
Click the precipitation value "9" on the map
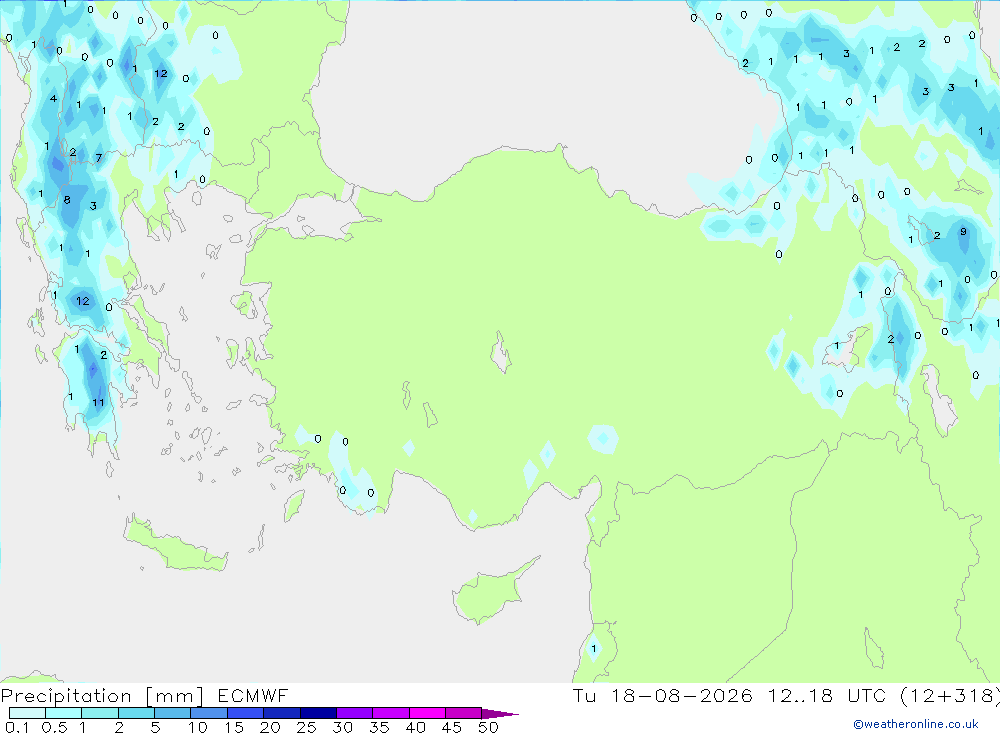click(x=963, y=232)
